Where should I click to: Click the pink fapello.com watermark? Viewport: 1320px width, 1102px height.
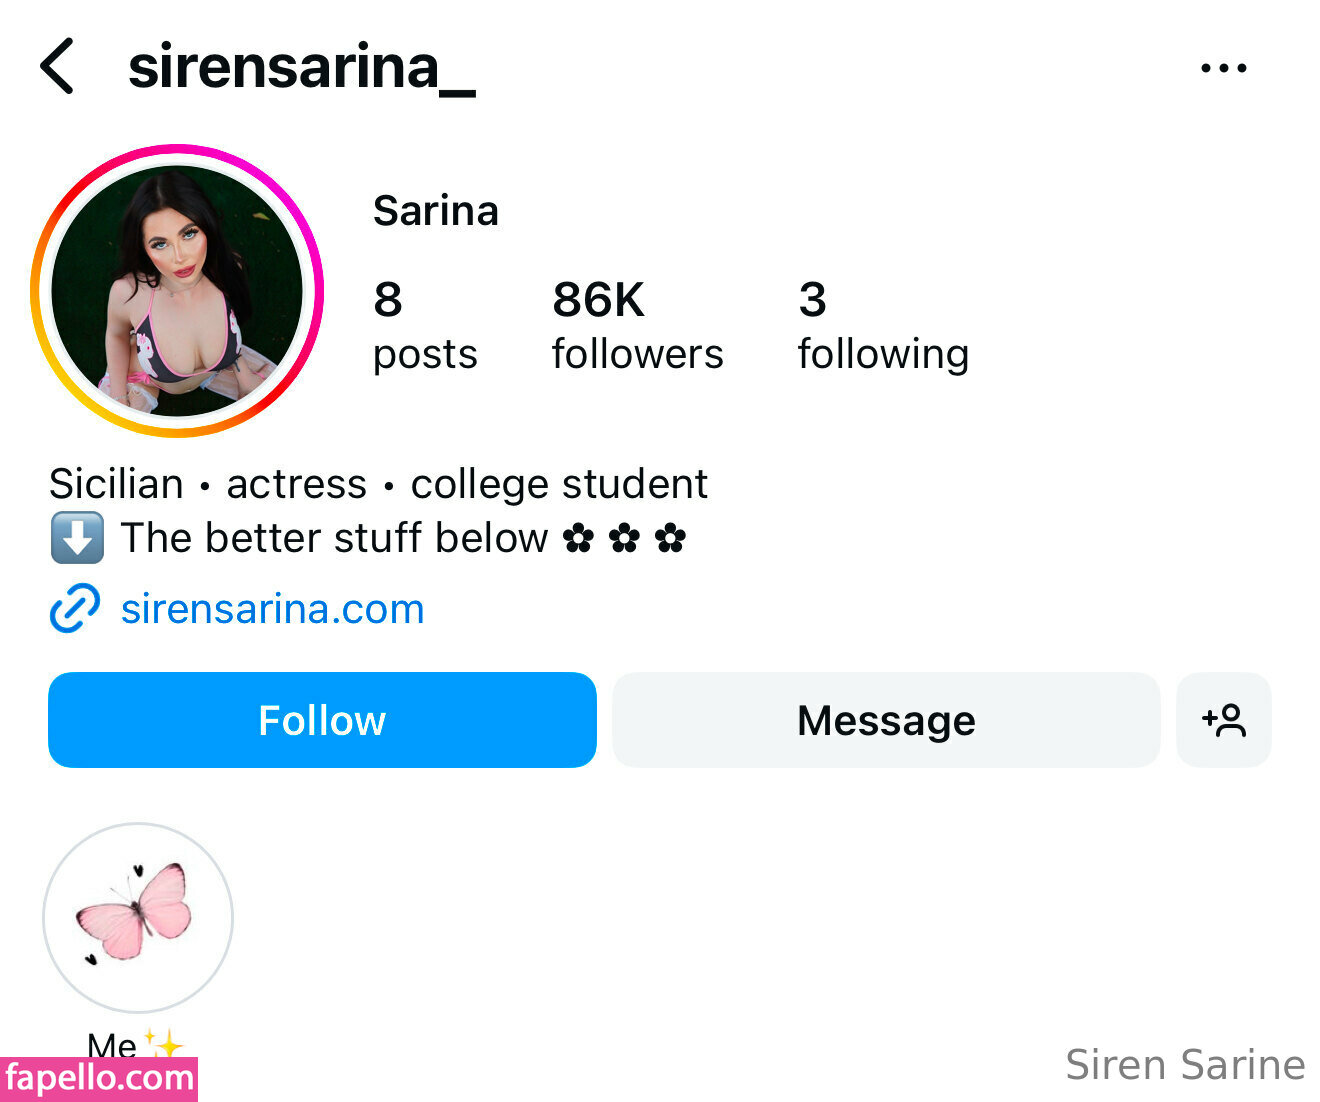[99, 1079]
